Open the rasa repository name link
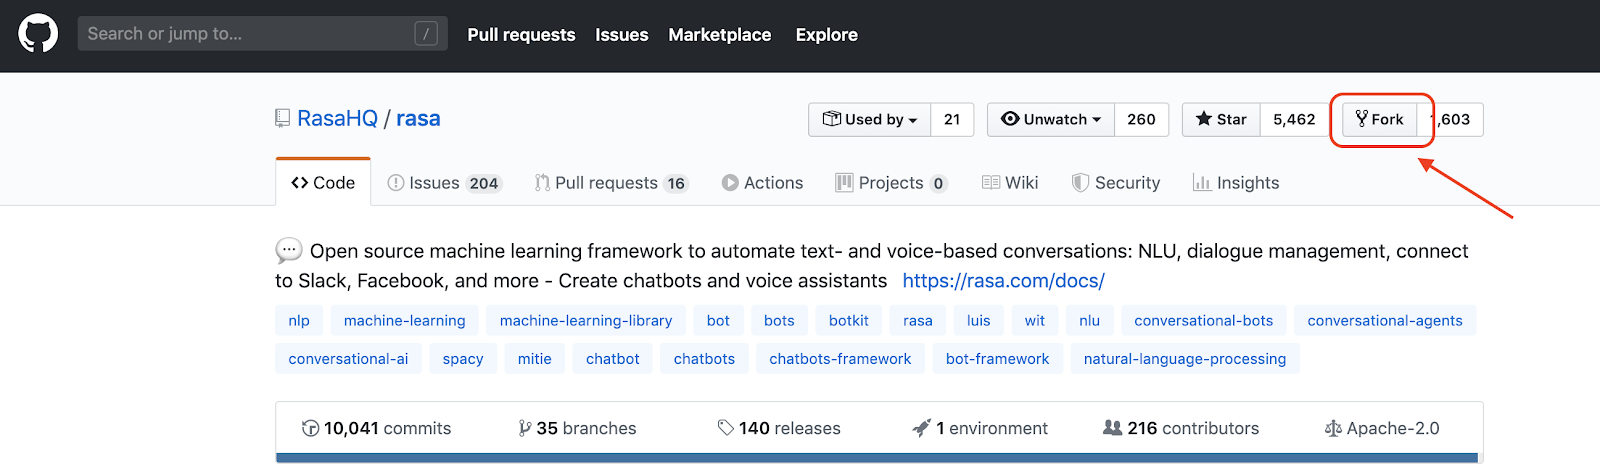This screenshot has width=1600, height=475. (x=418, y=119)
